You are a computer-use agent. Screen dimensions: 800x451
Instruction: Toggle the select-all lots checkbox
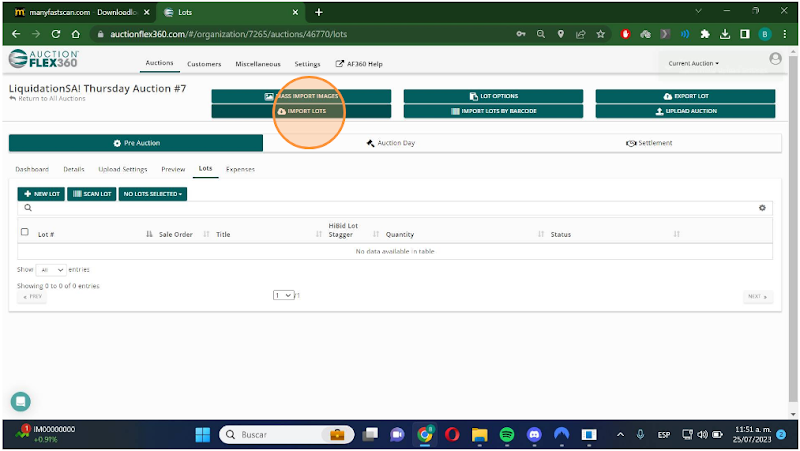click(x=25, y=232)
